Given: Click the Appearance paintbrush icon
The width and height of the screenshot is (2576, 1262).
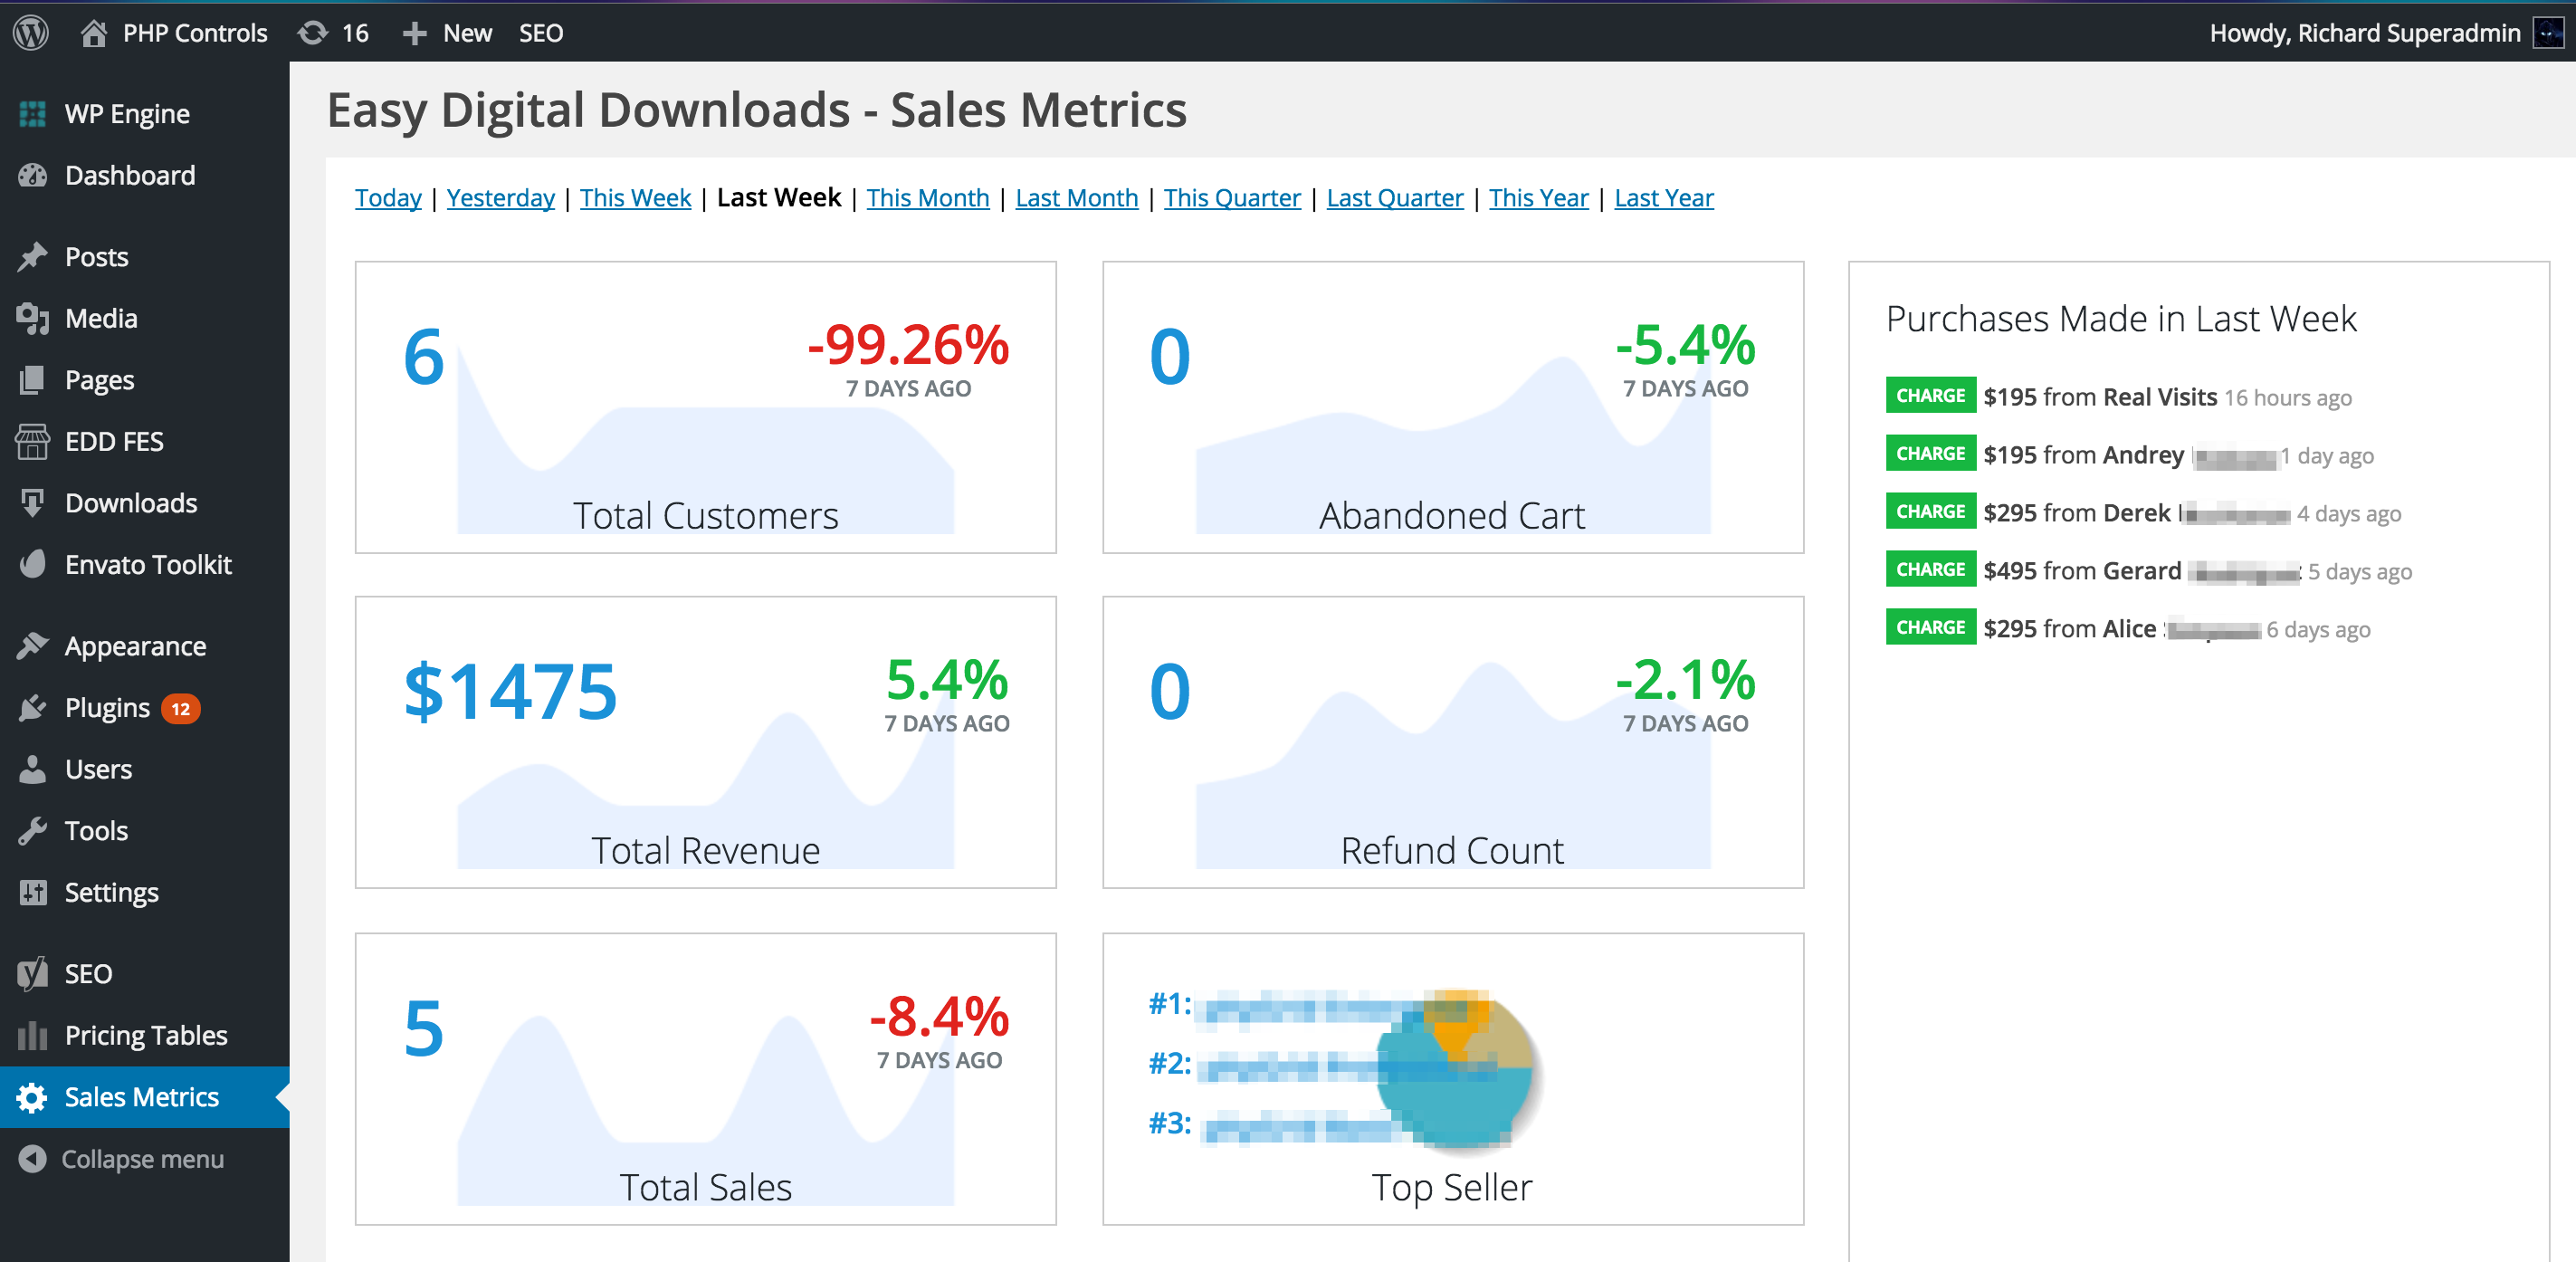Looking at the screenshot, I should pyautogui.click(x=33, y=646).
